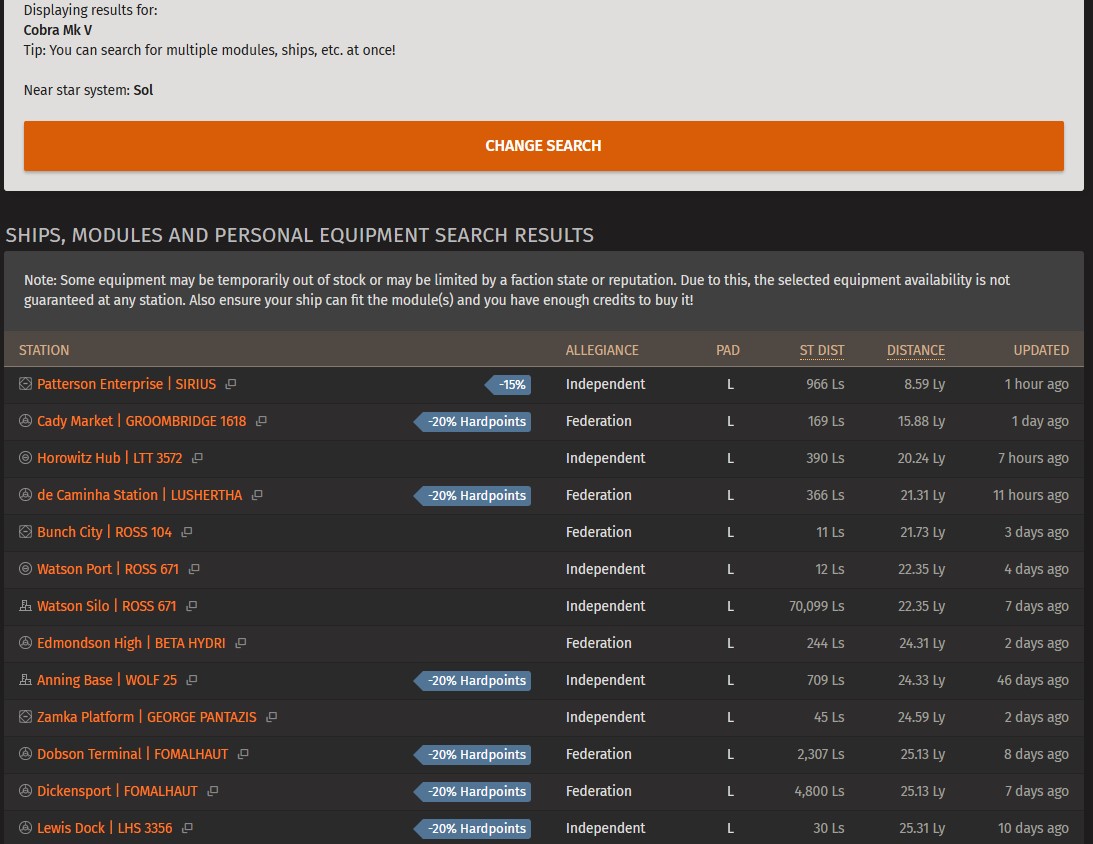Click copy icon next to Patterson Enterprise
Image resolution: width=1093 pixels, height=844 pixels.
(231, 384)
